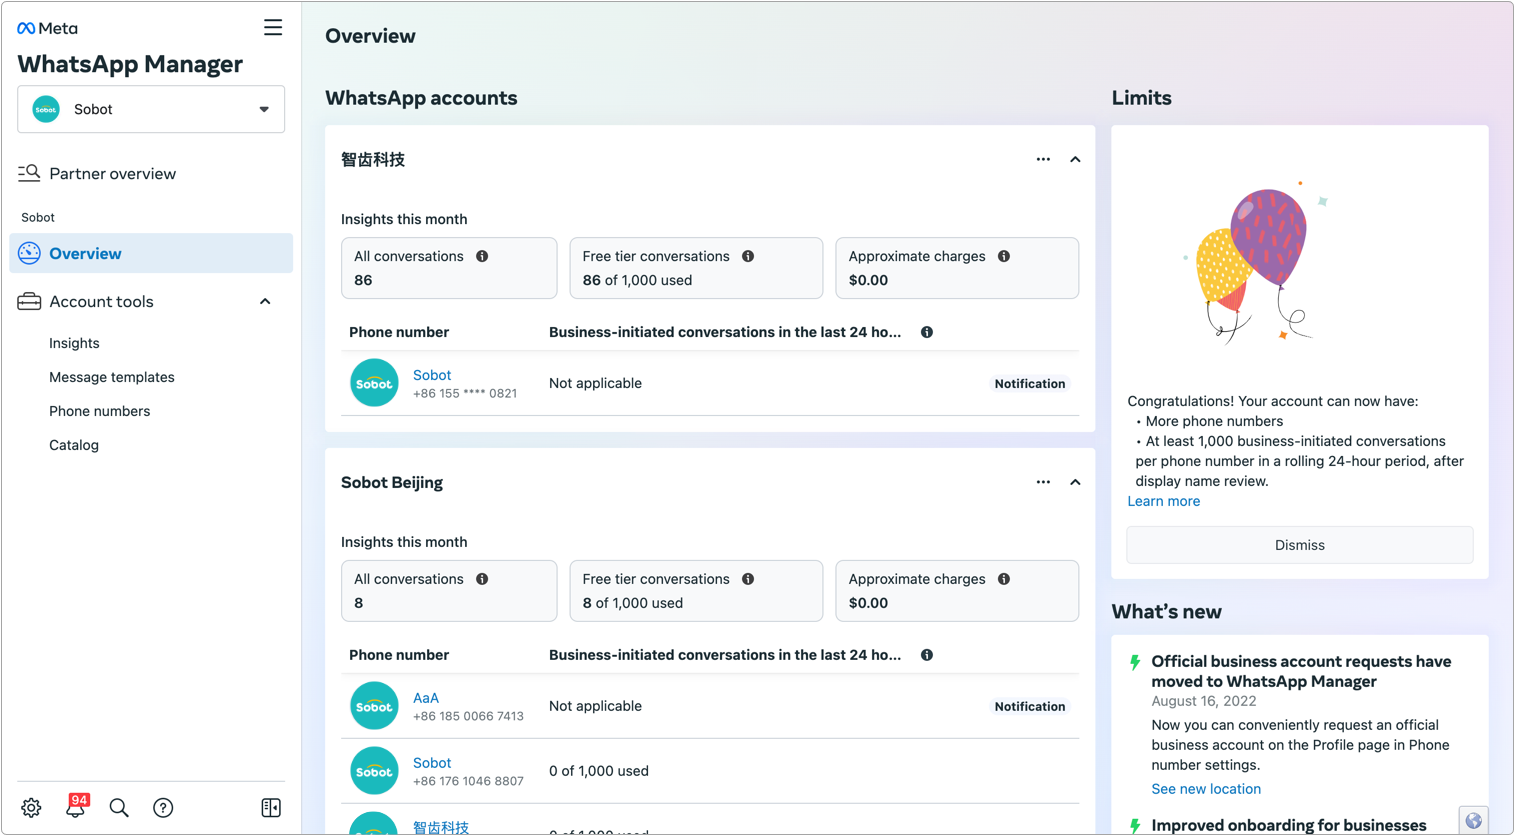Image resolution: width=1514 pixels, height=835 pixels.
Task: Click the search magnifier icon
Action: click(119, 808)
